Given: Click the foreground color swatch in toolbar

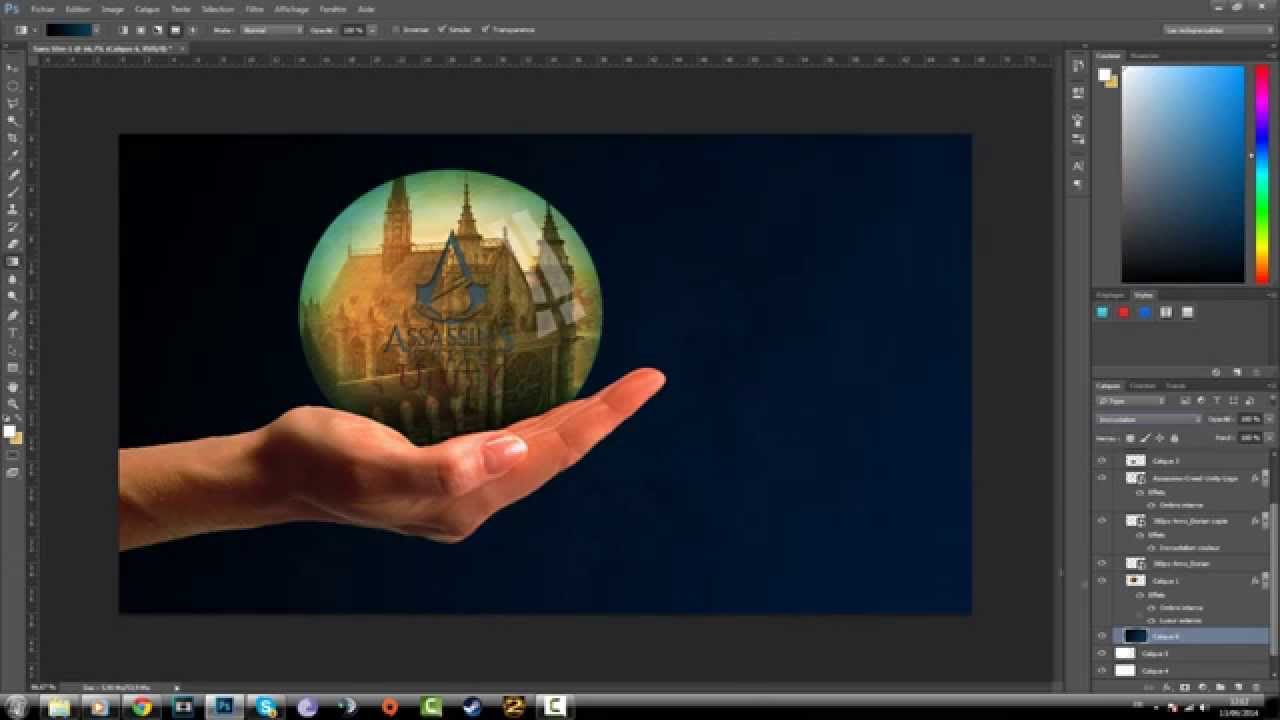Looking at the screenshot, I should [9, 431].
